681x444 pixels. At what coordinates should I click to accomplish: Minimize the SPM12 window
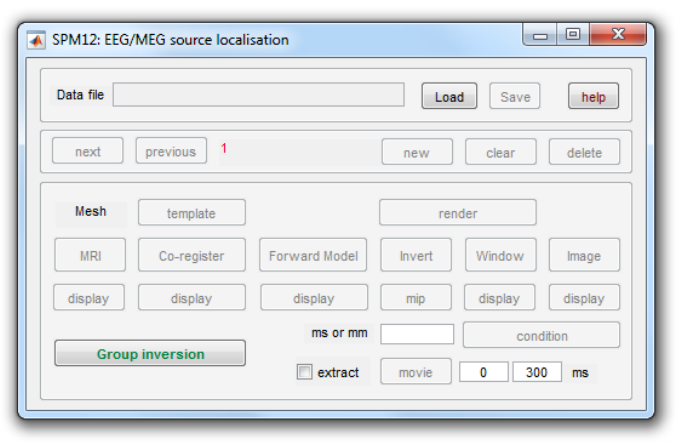point(540,35)
